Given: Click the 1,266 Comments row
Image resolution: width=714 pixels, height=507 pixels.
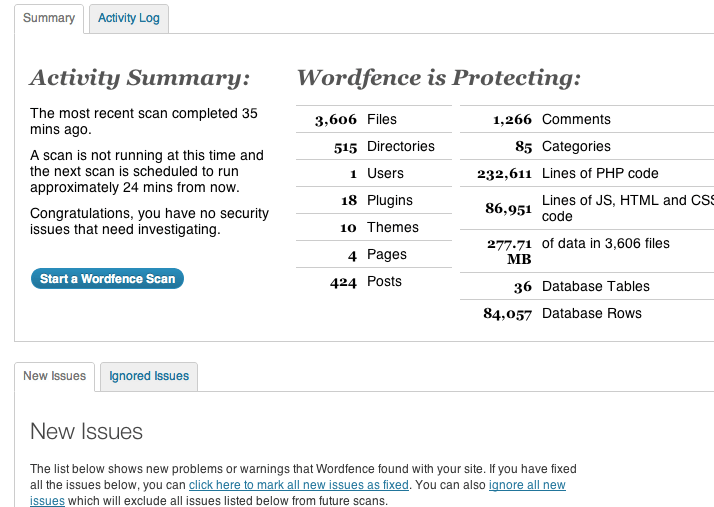Looking at the screenshot, I should pyautogui.click(x=587, y=119).
